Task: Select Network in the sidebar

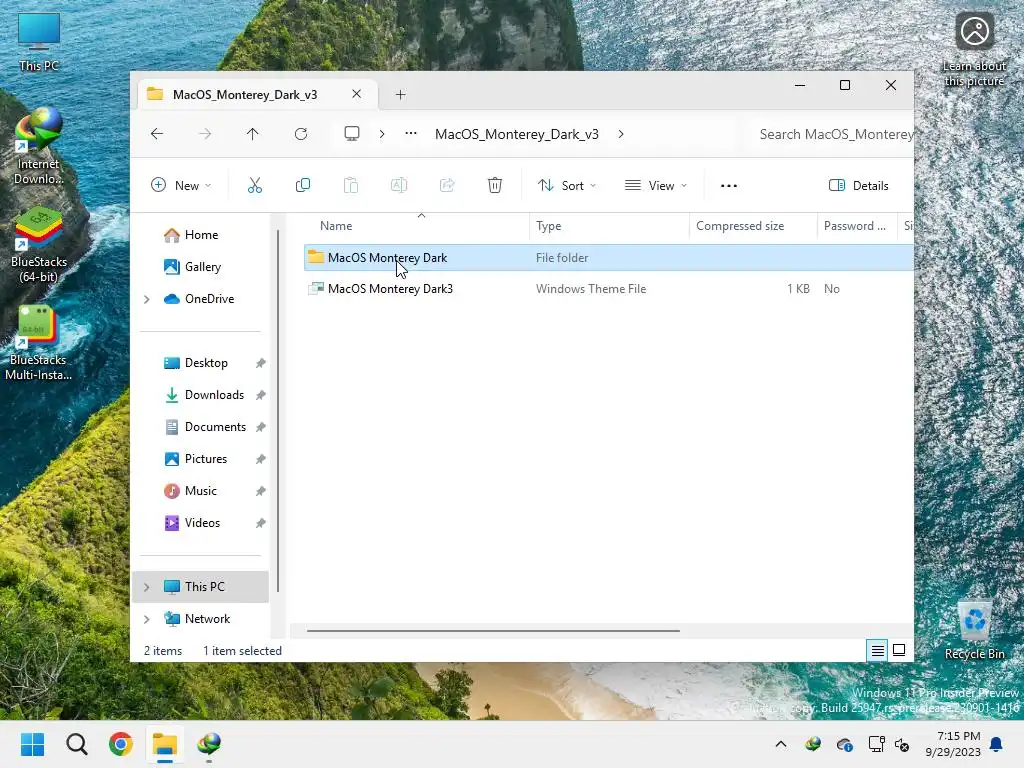Action: [207, 618]
